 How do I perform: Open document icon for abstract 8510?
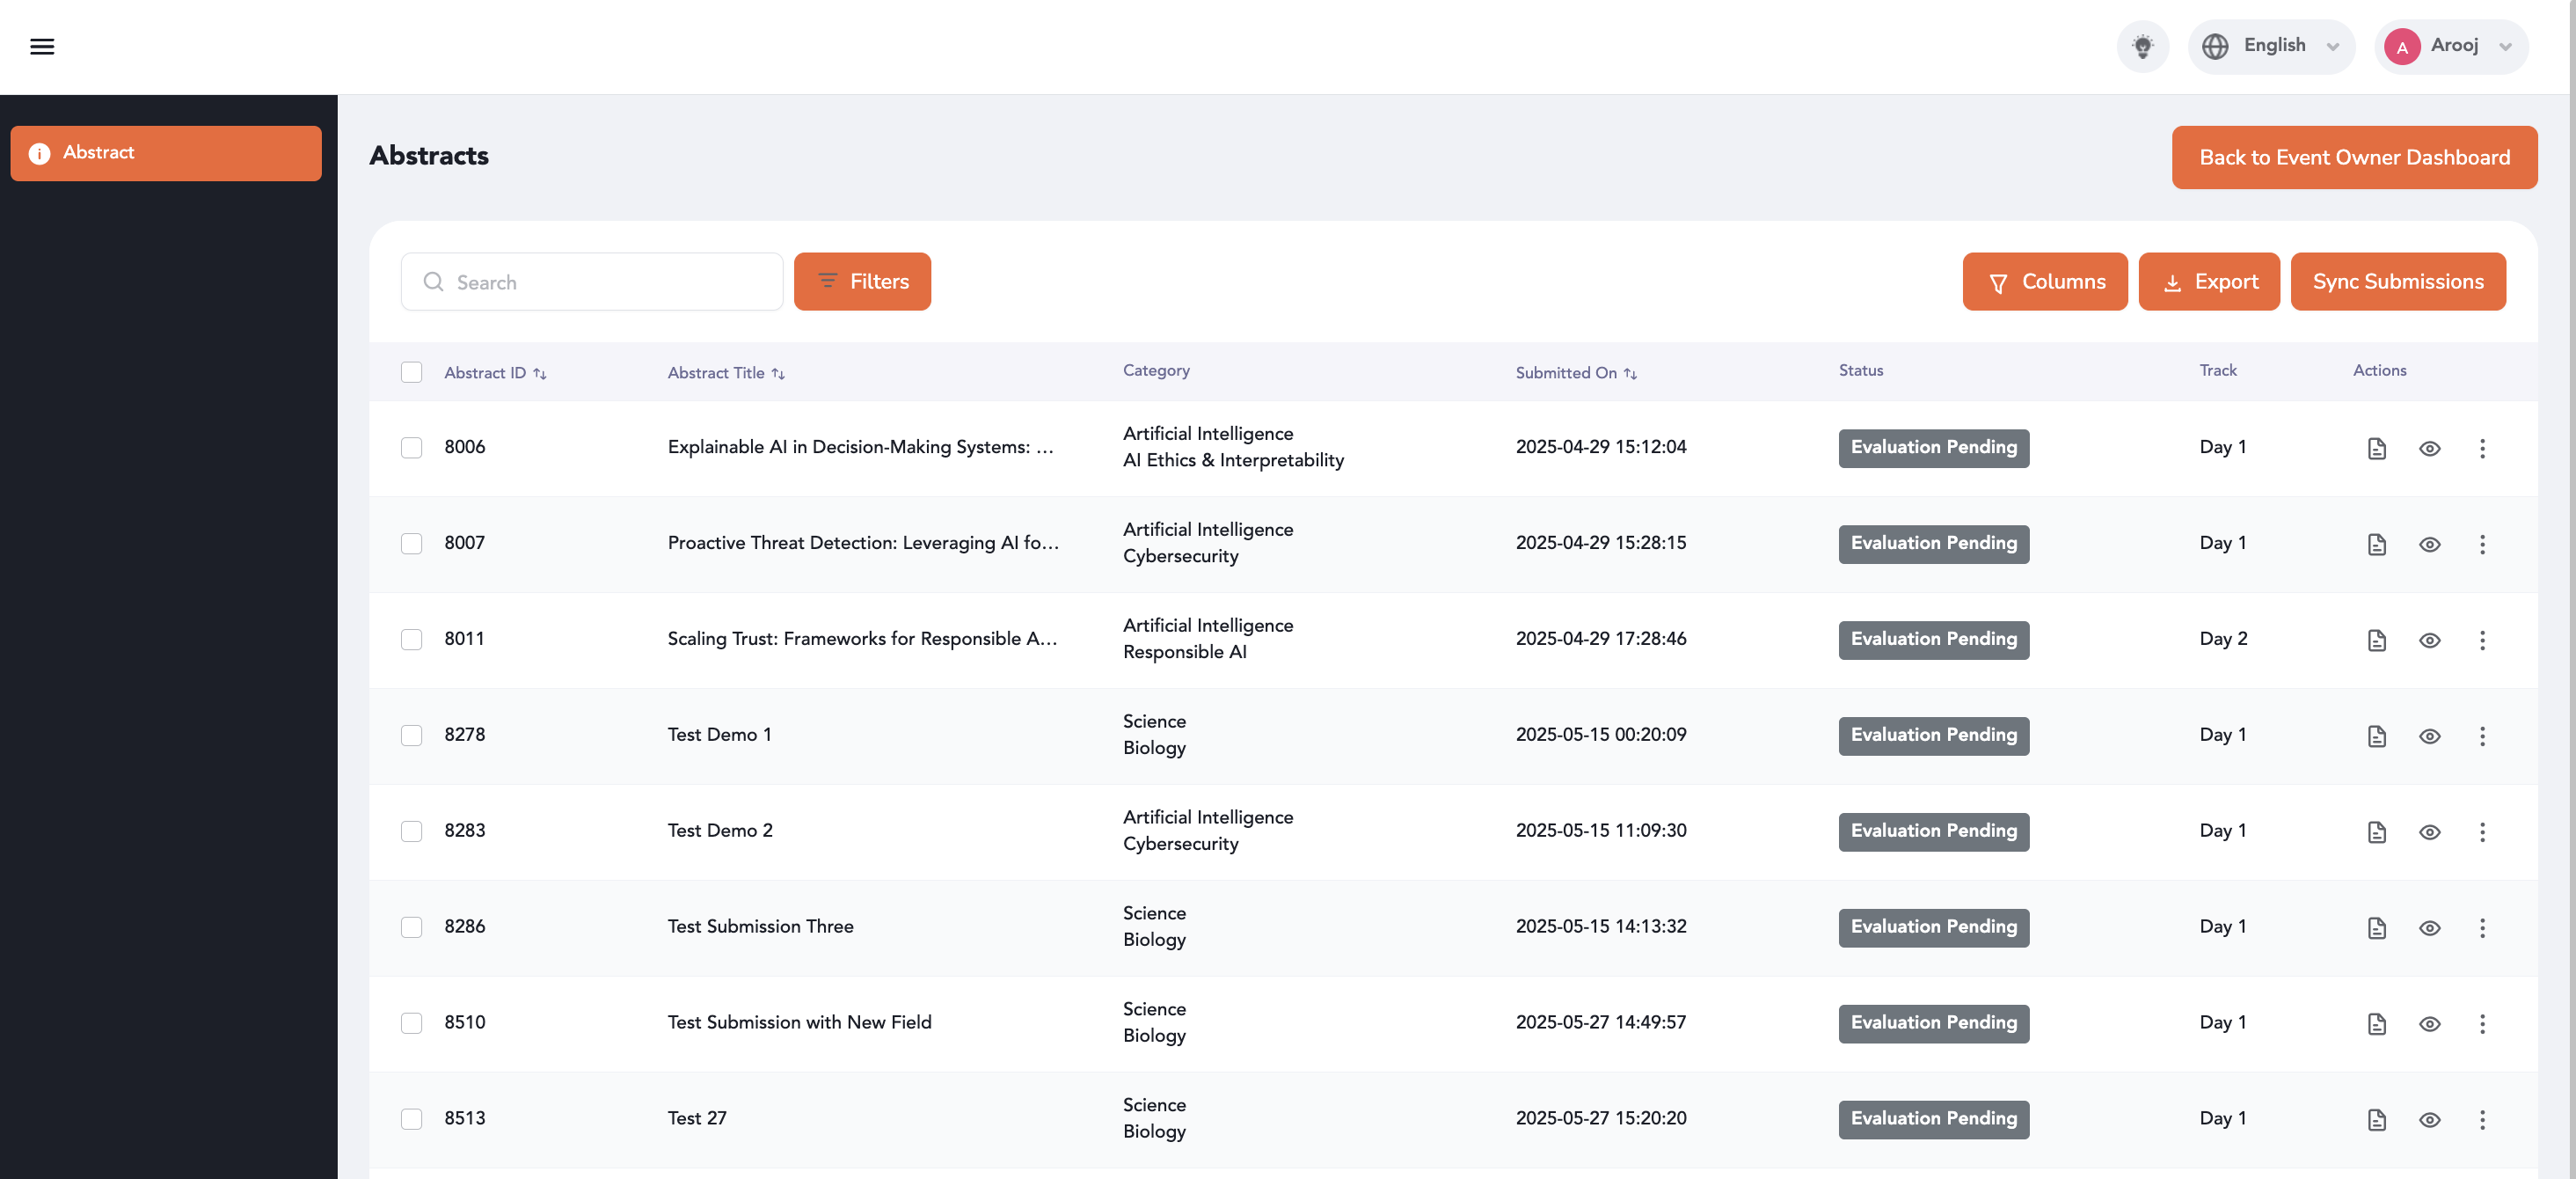2377,1025
